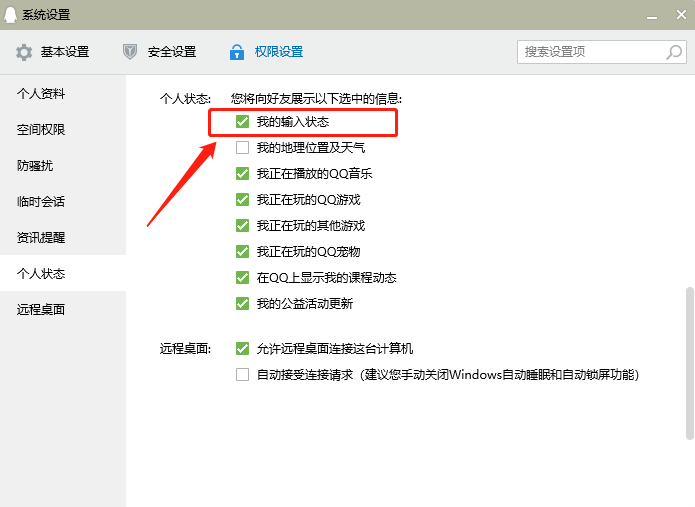
Task: Go to 空间权限 in the sidebar
Action: point(63,129)
